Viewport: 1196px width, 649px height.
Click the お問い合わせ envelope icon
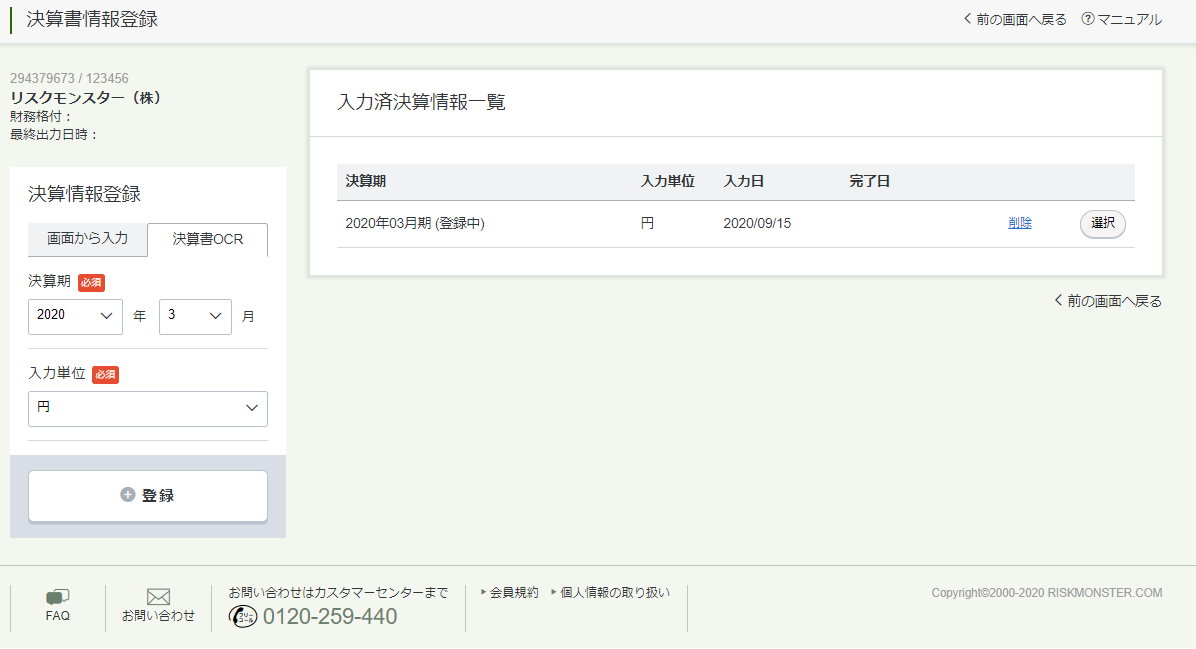click(158, 596)
